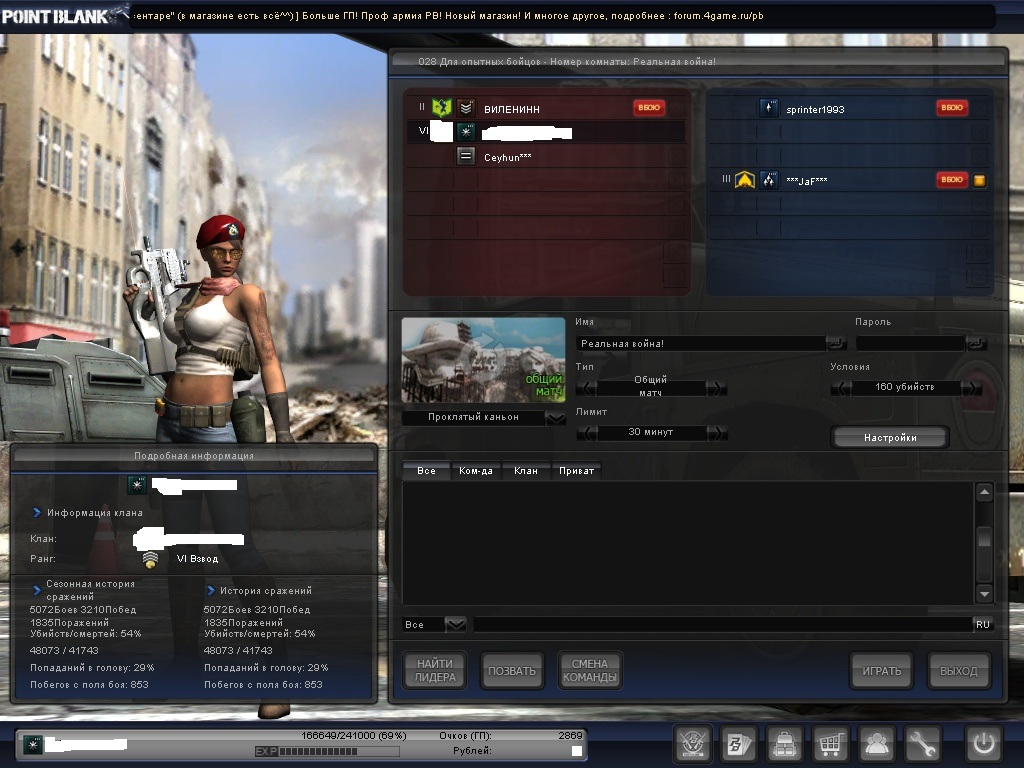Viewport: 1024px width, 768px height.
Task: Click the power exit game icon
Action: (x=984, y=744)
